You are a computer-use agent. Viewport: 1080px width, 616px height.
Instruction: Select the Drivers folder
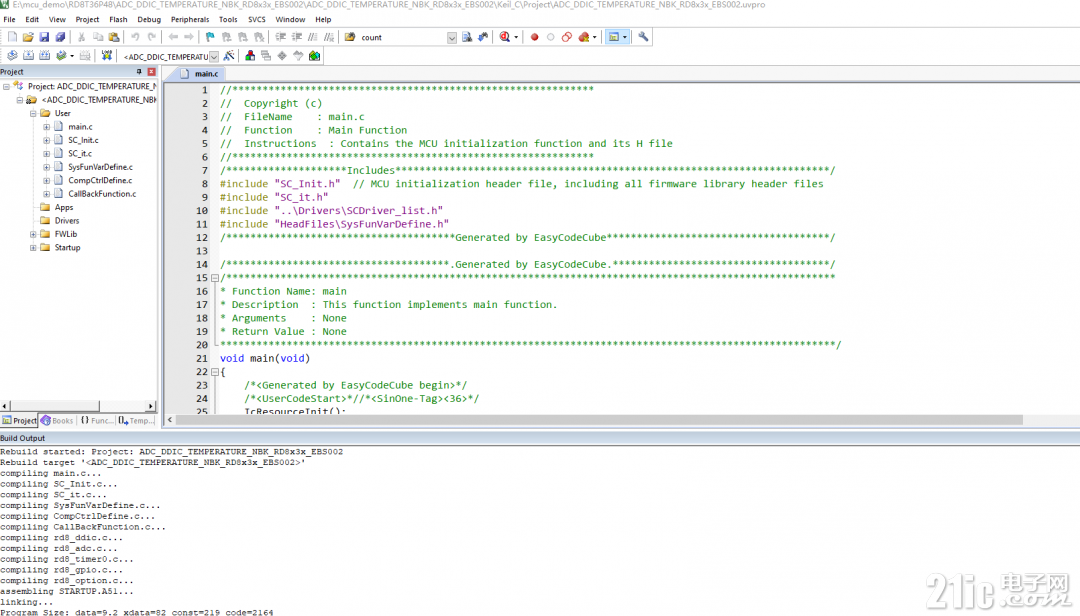click(x=67, y=220)
